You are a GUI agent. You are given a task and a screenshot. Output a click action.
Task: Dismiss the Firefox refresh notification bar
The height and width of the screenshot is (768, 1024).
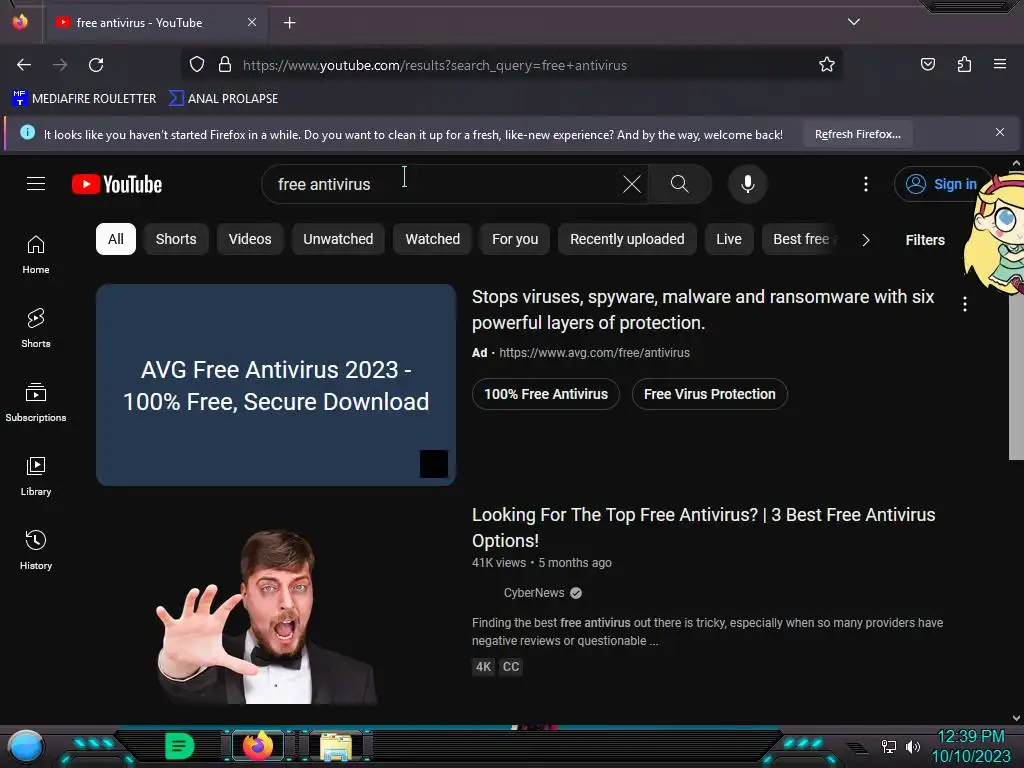click(1000, 133)
